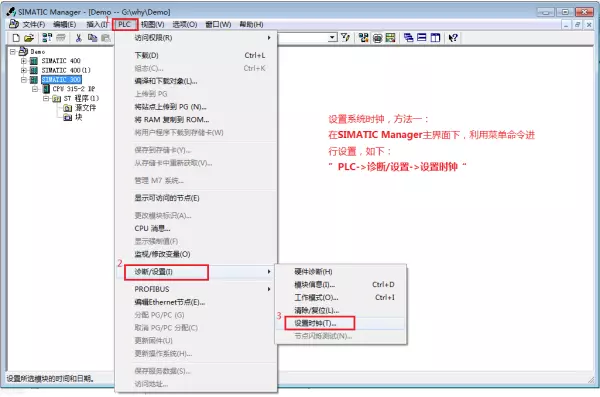The image size is (600, 397).
Task: Click the Cascade windows toolbar icon
Action: coord(408,38)
